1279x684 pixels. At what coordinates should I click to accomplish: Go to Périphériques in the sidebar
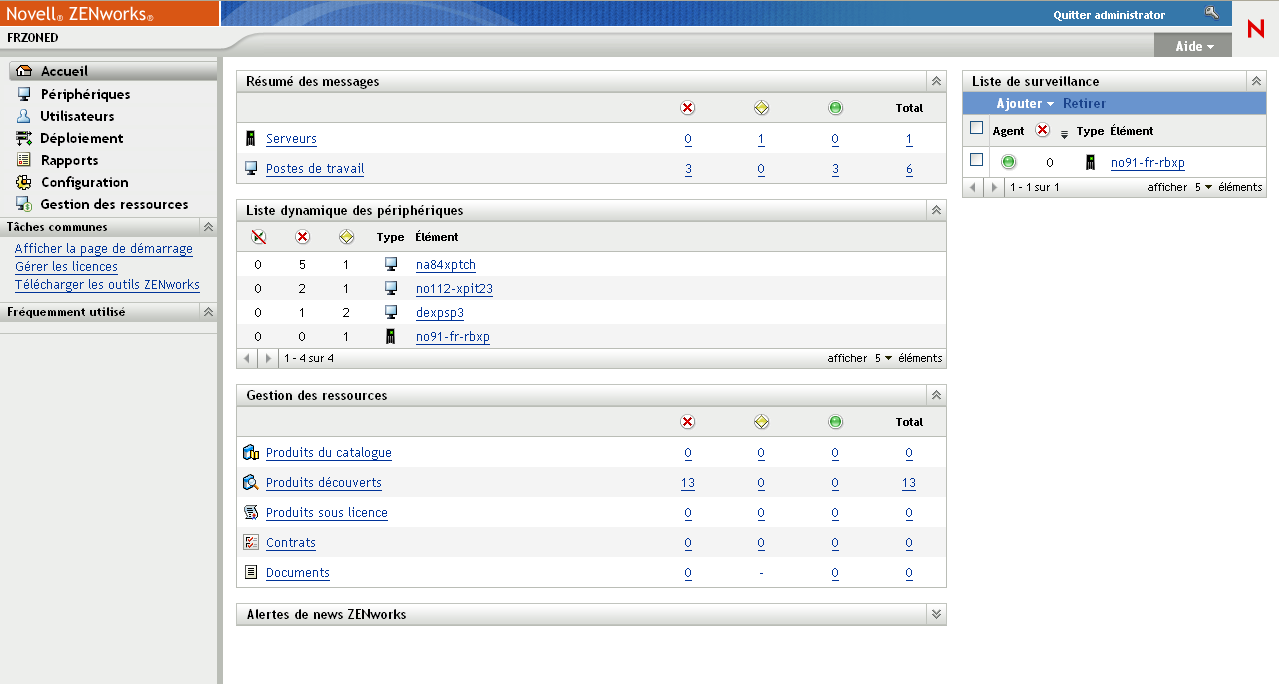click(85, 94)
